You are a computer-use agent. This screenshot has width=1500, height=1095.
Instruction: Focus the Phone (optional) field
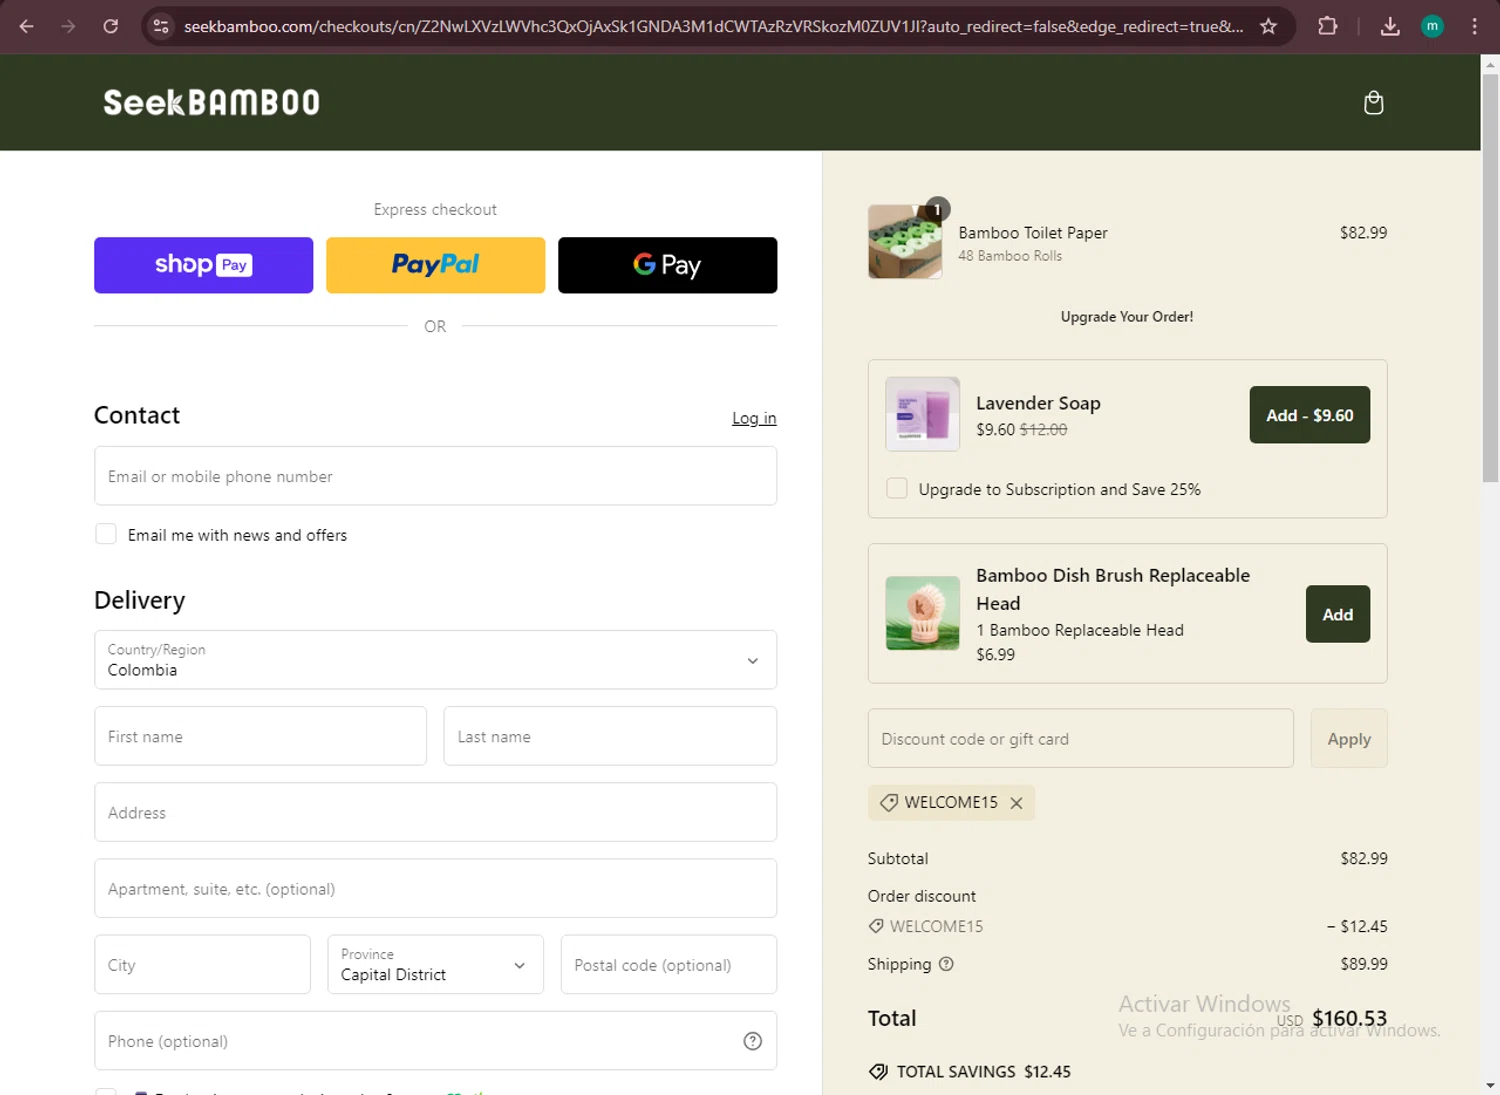pos(435,1041)
